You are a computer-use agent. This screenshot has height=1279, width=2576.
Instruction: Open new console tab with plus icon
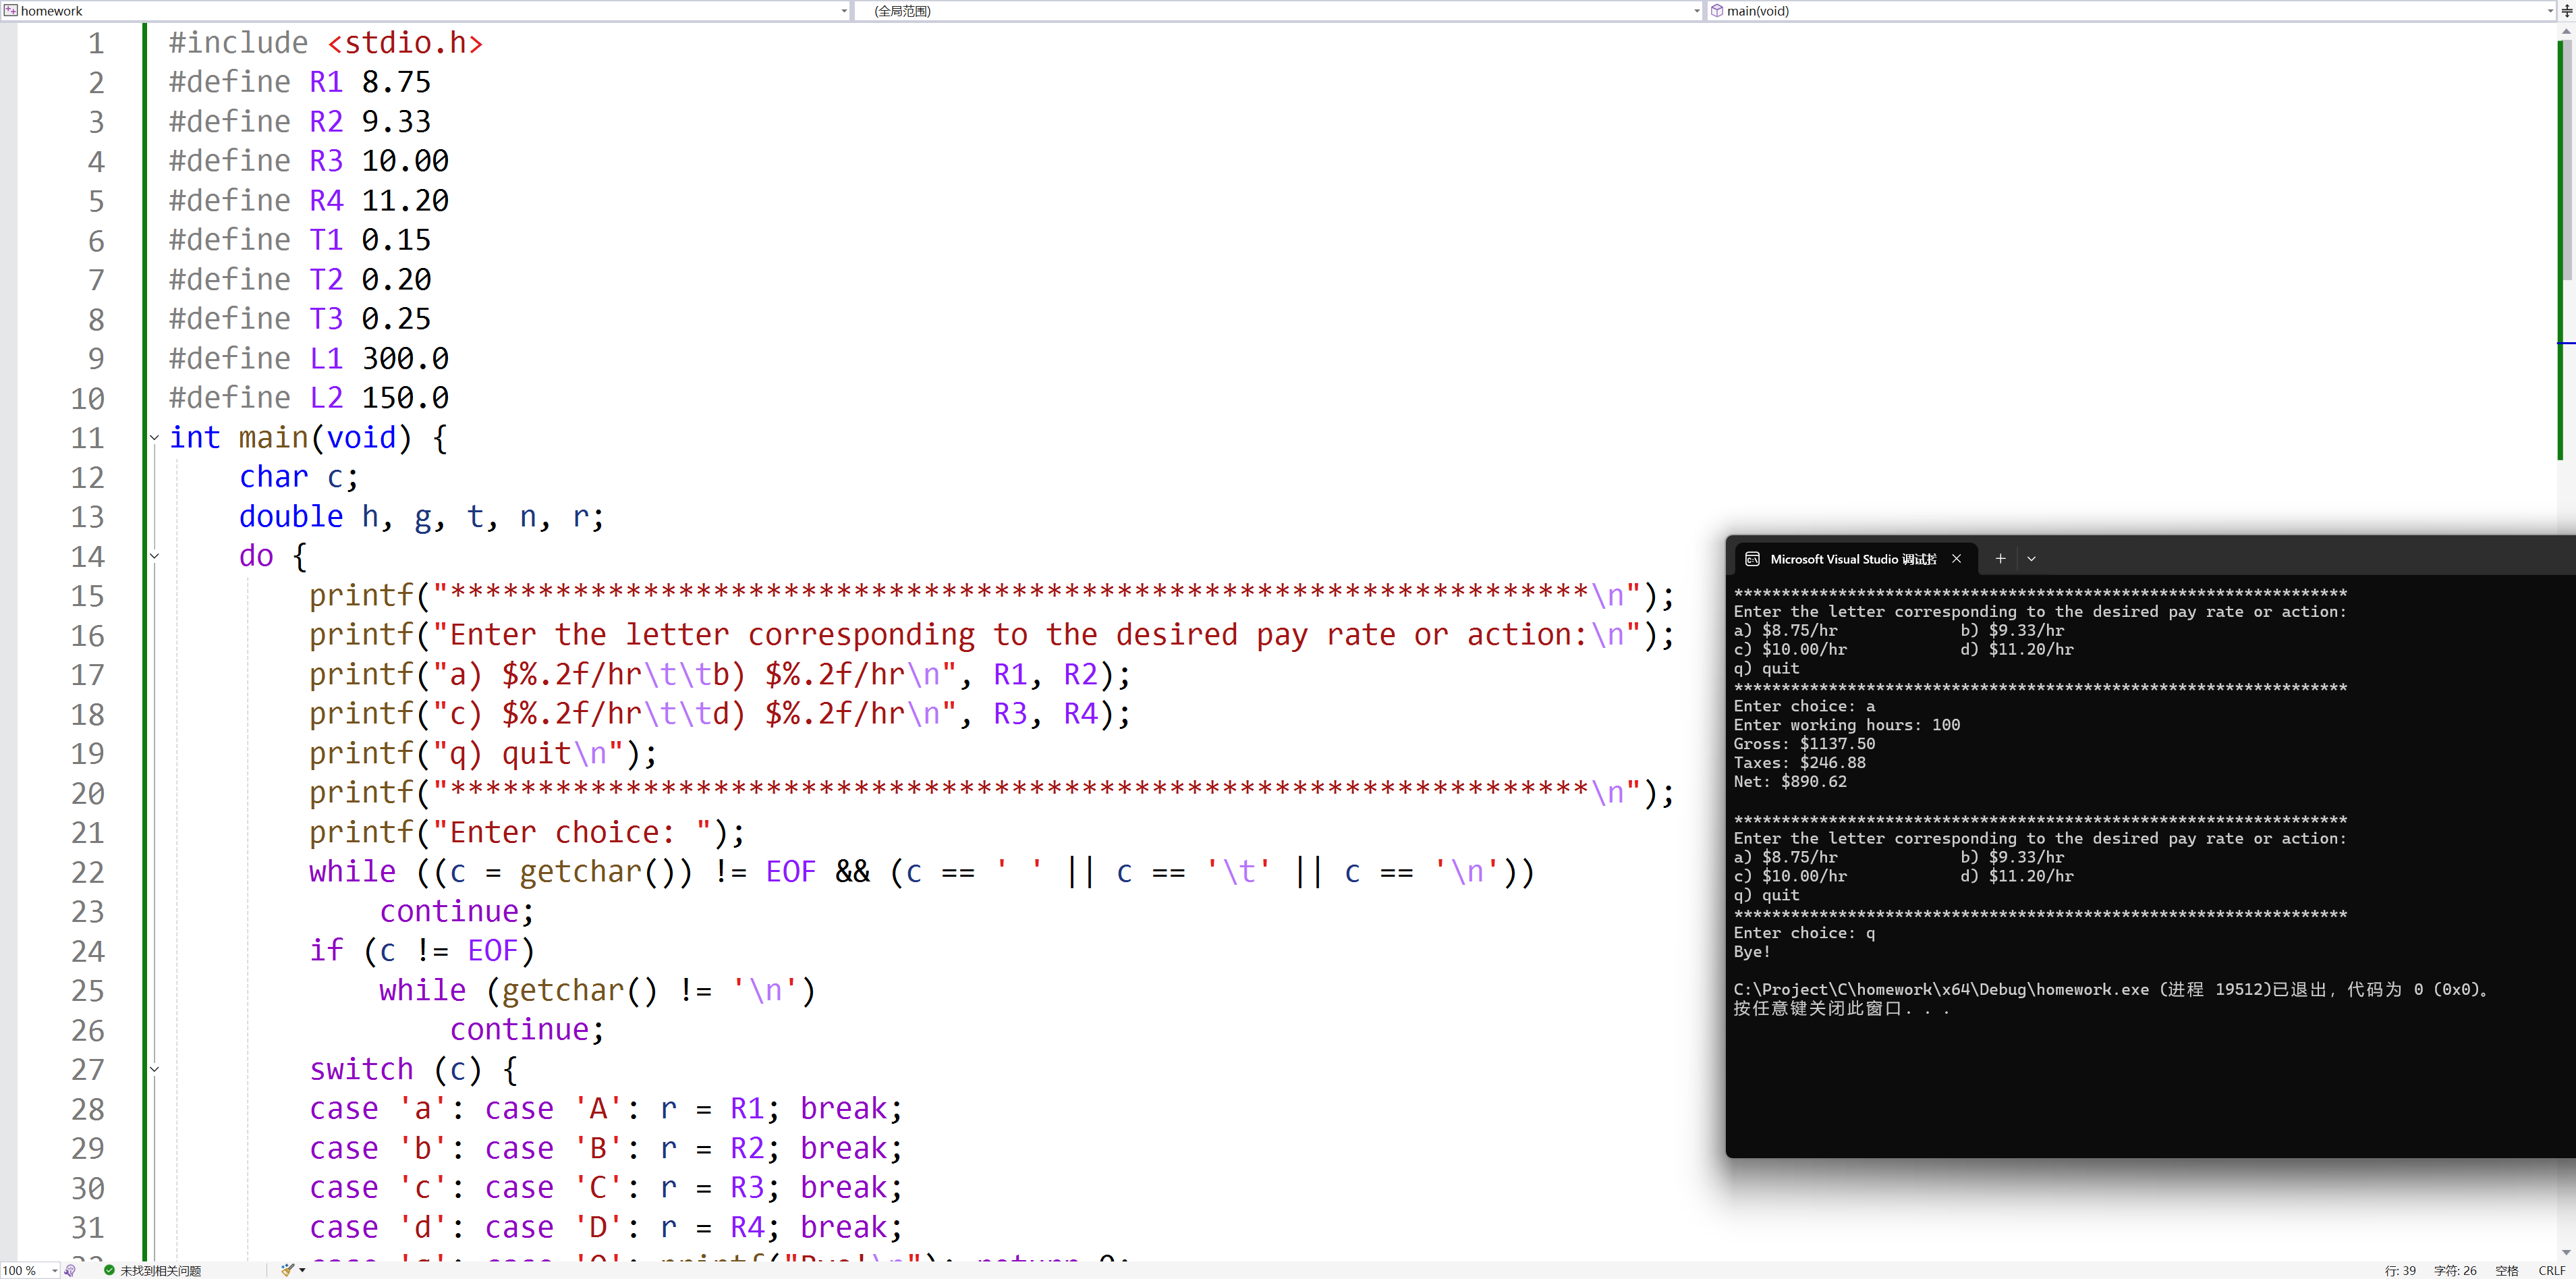tap(2000, 559)
